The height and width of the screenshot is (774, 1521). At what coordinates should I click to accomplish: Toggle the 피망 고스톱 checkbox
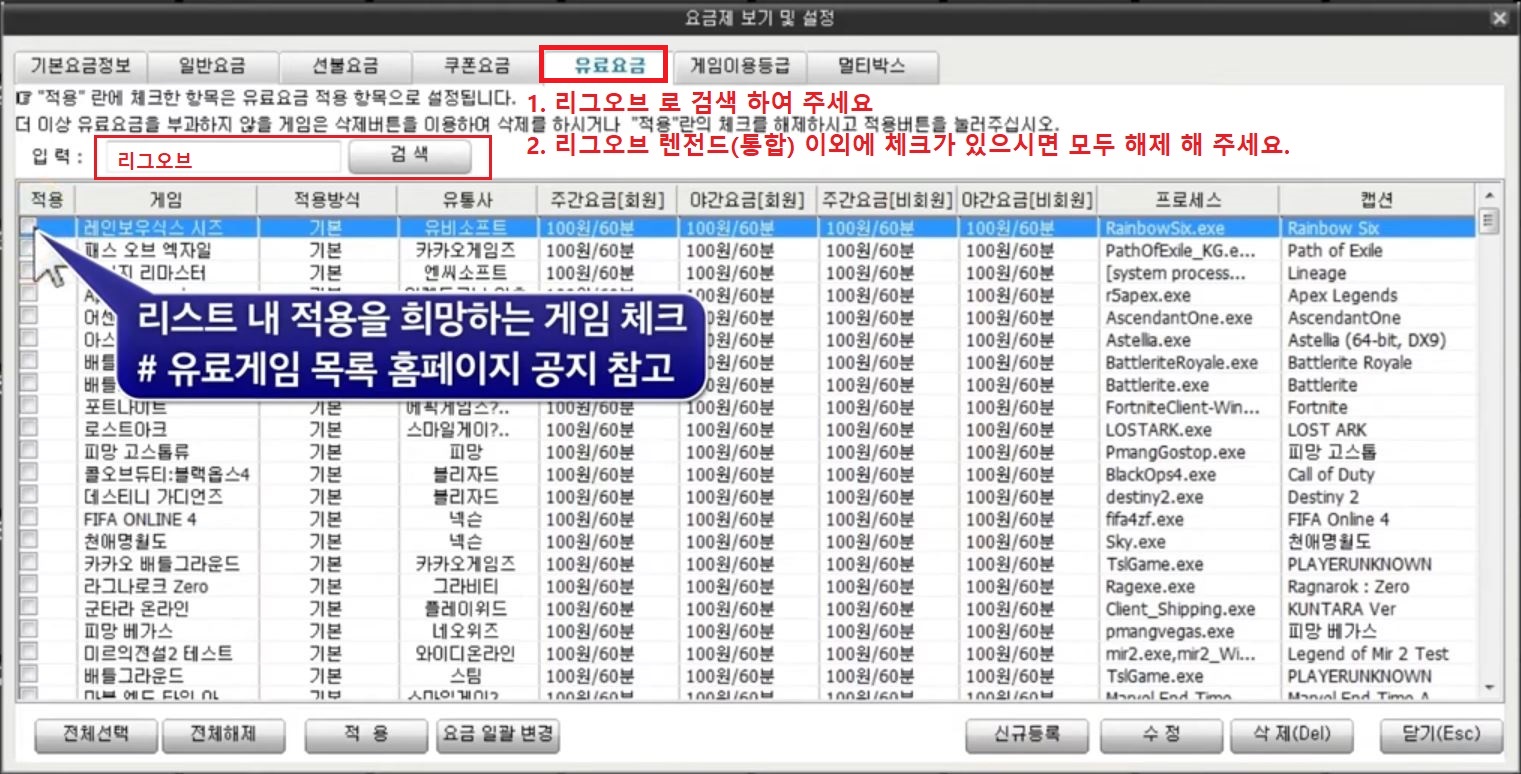point(29,452)
